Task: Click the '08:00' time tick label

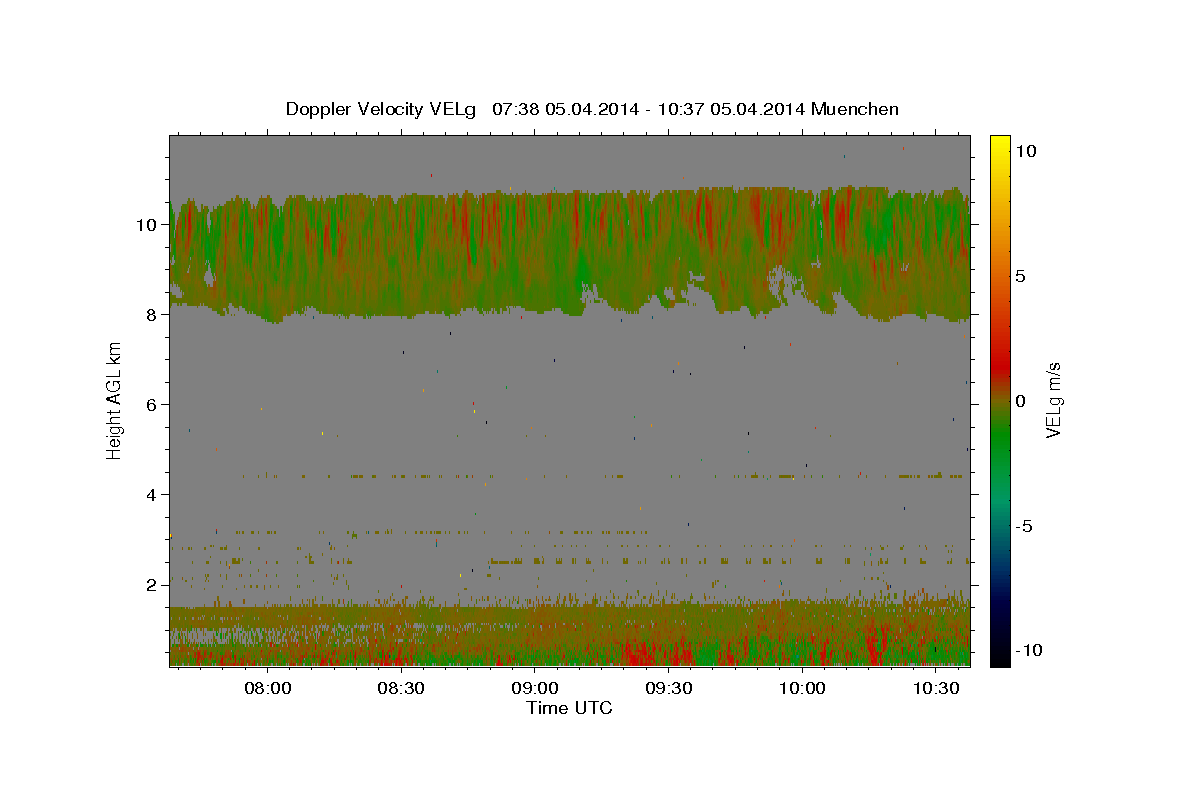Action: click(x=267, y=688)
